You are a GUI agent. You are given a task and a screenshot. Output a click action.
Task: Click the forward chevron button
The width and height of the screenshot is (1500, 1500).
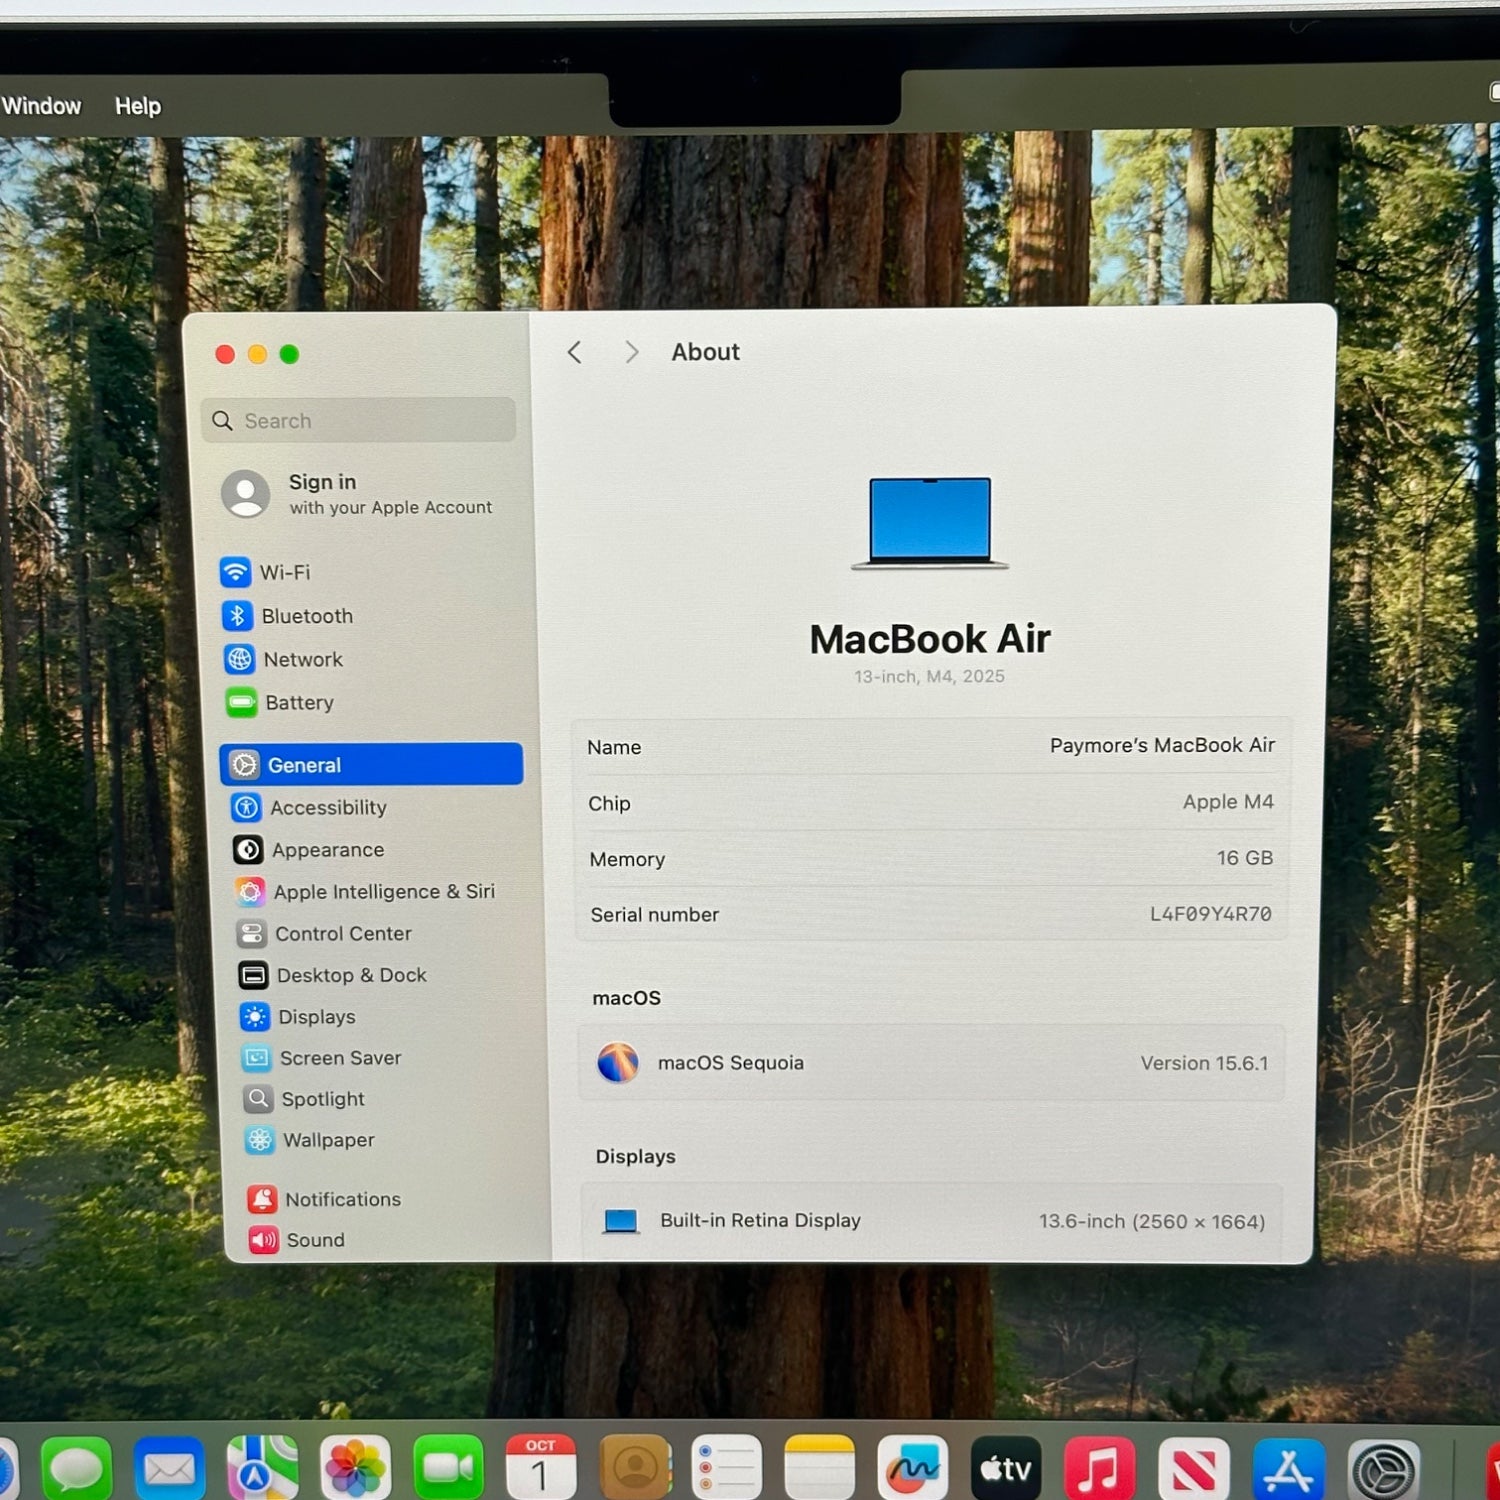(x=631, y=352)
